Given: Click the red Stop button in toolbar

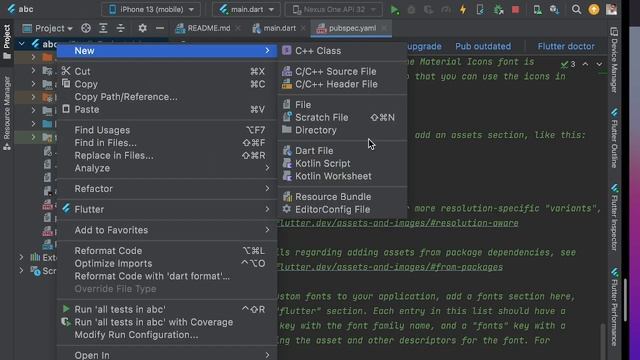Looking at the screenshot, I should tap(516, 9).
